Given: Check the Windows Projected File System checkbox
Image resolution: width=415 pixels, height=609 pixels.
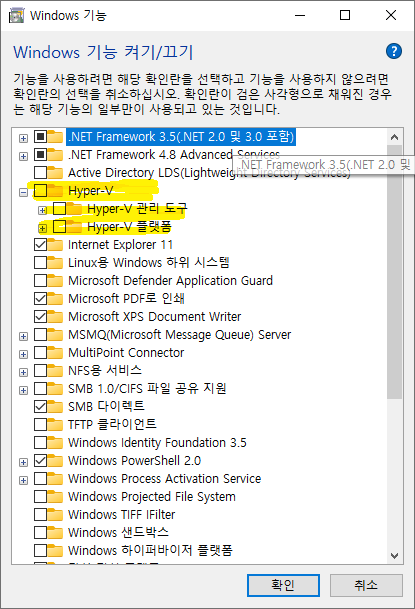Looking at the screenshot, I should point(40,496).
